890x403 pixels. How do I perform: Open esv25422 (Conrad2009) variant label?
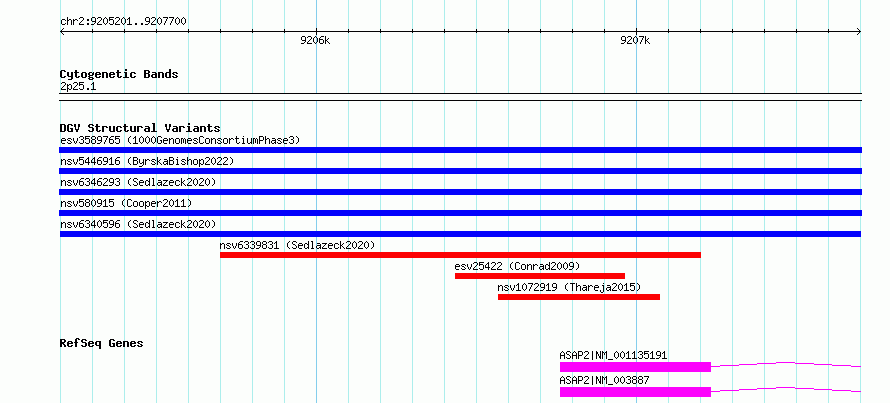[x=517, y=266]
